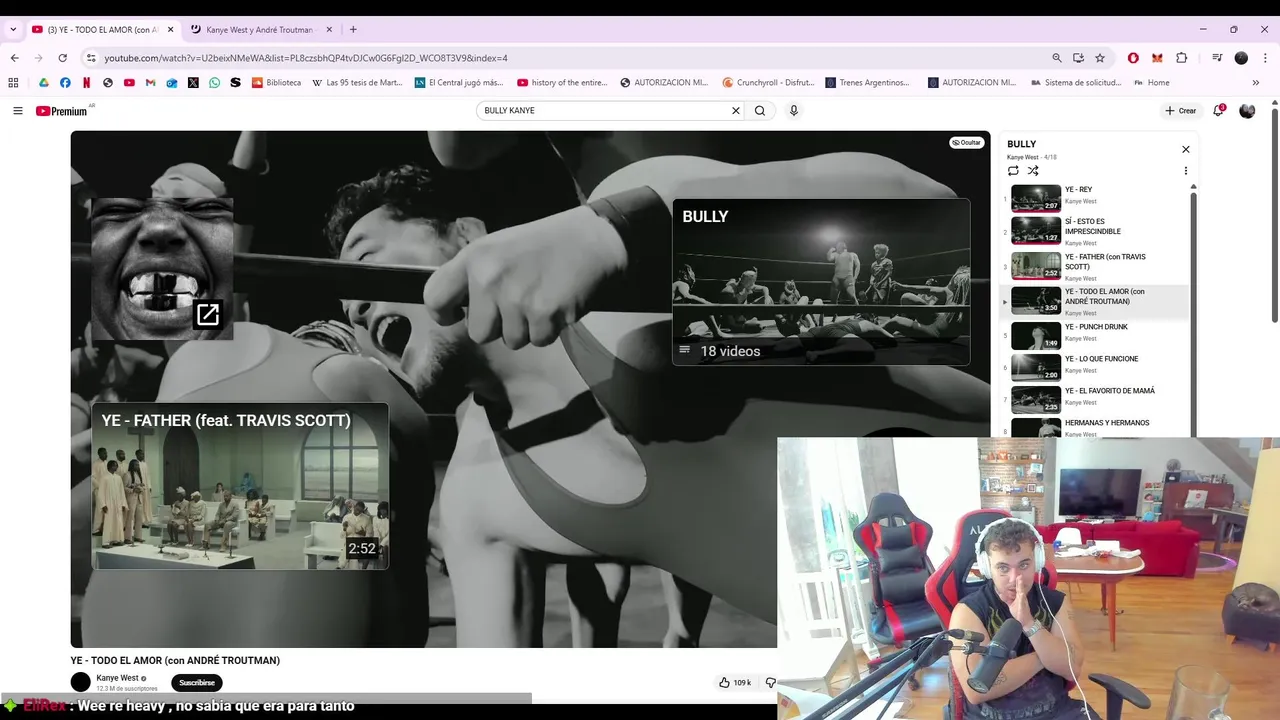Viewport: 1280px width, 720px height.
Task: Subscribe with the Suscribirse button
Action: point(197,683)
